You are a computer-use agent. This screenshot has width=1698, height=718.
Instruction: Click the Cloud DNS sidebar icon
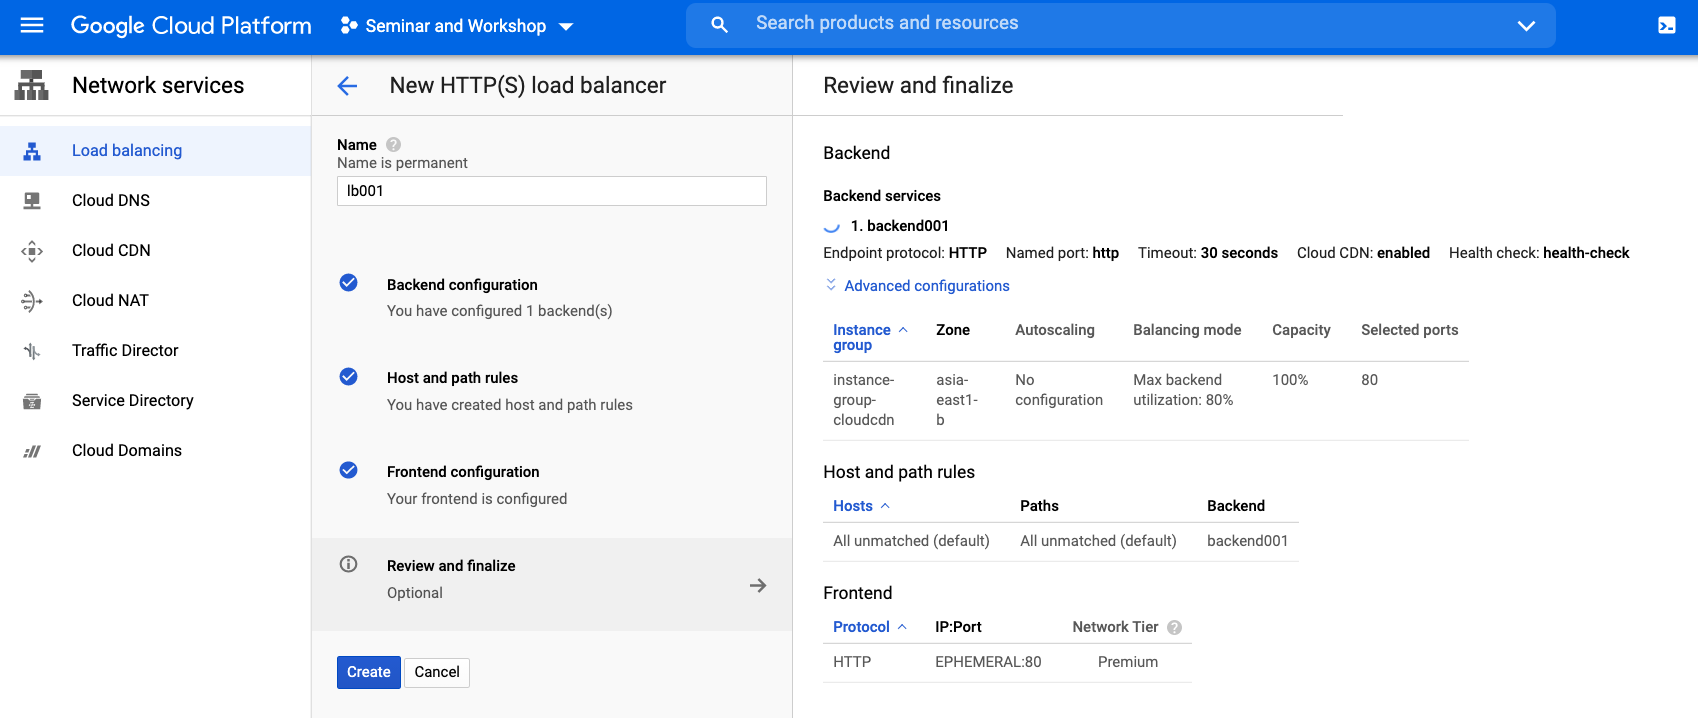pos(32,201)
